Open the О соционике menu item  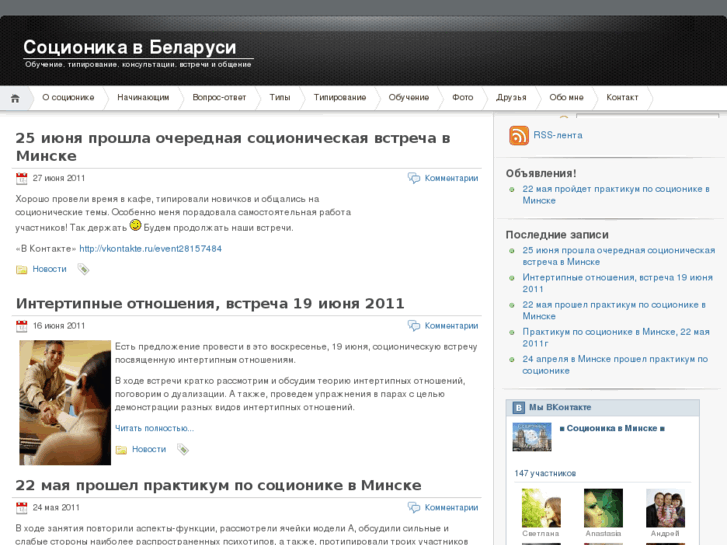pos(68,97)
